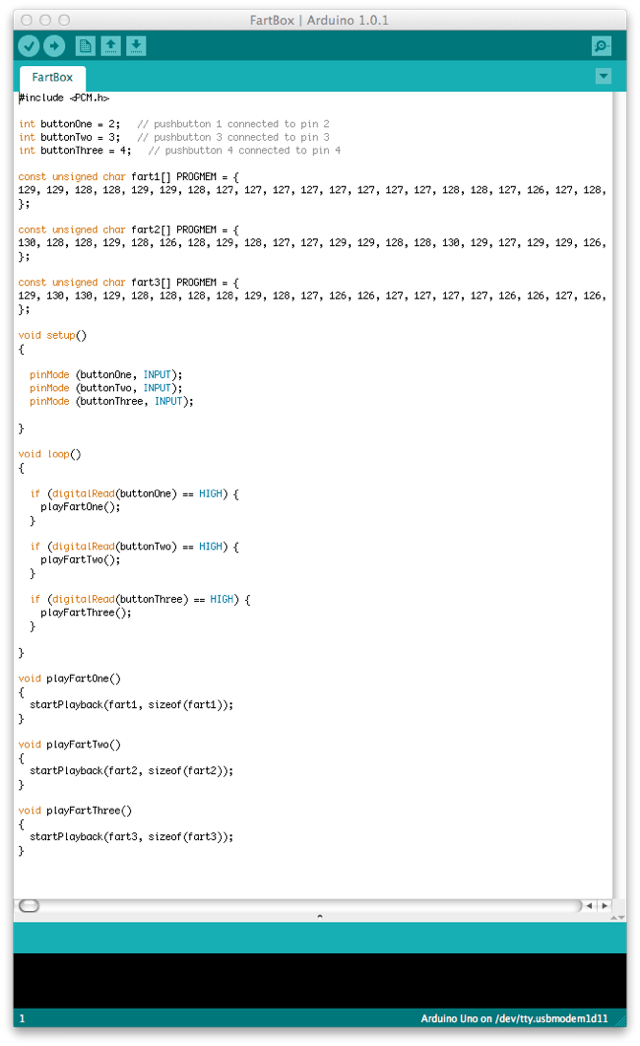Viewport: 640px width, 1046px height.
Task: Click 'startPlayback(fart1, sizeof(fart1));' line
Action: tap(131, 704)
